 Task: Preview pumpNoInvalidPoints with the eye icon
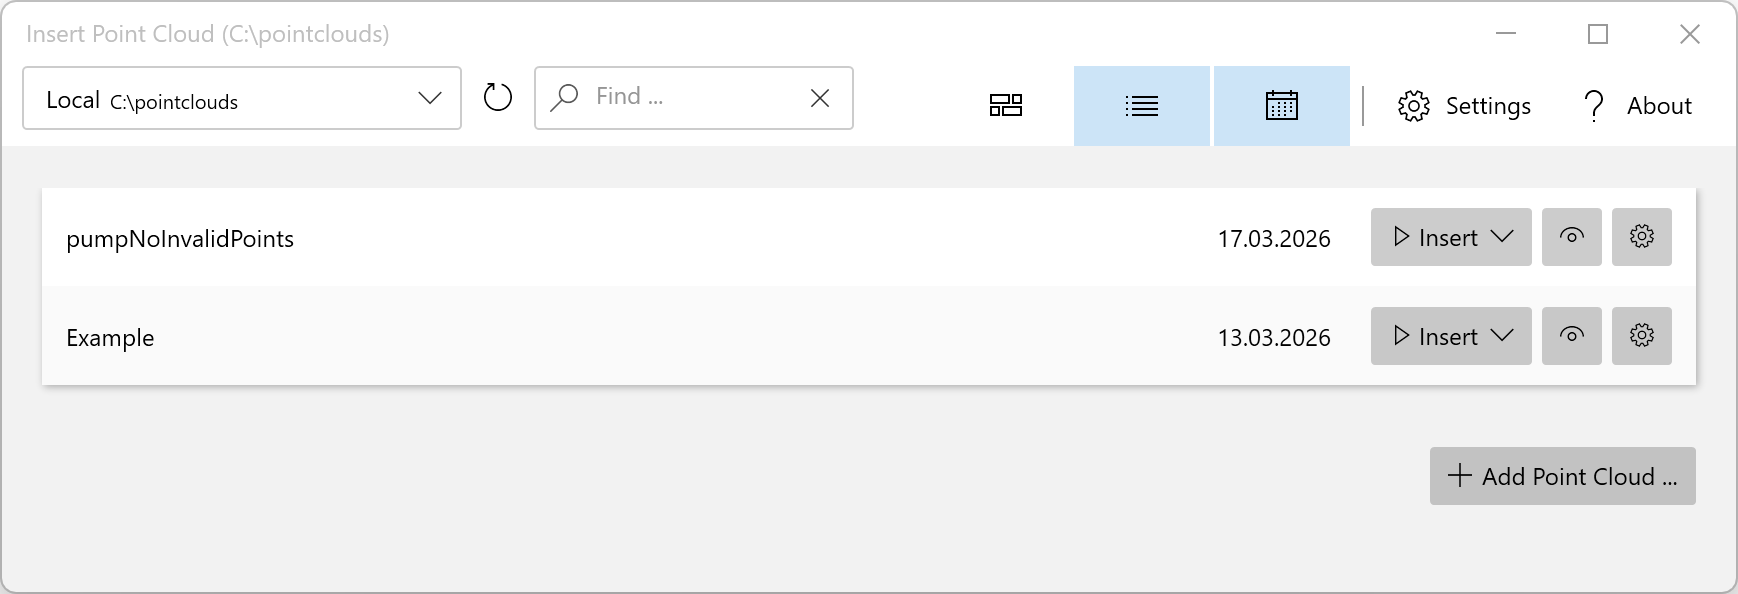[x=1571, y=237]
